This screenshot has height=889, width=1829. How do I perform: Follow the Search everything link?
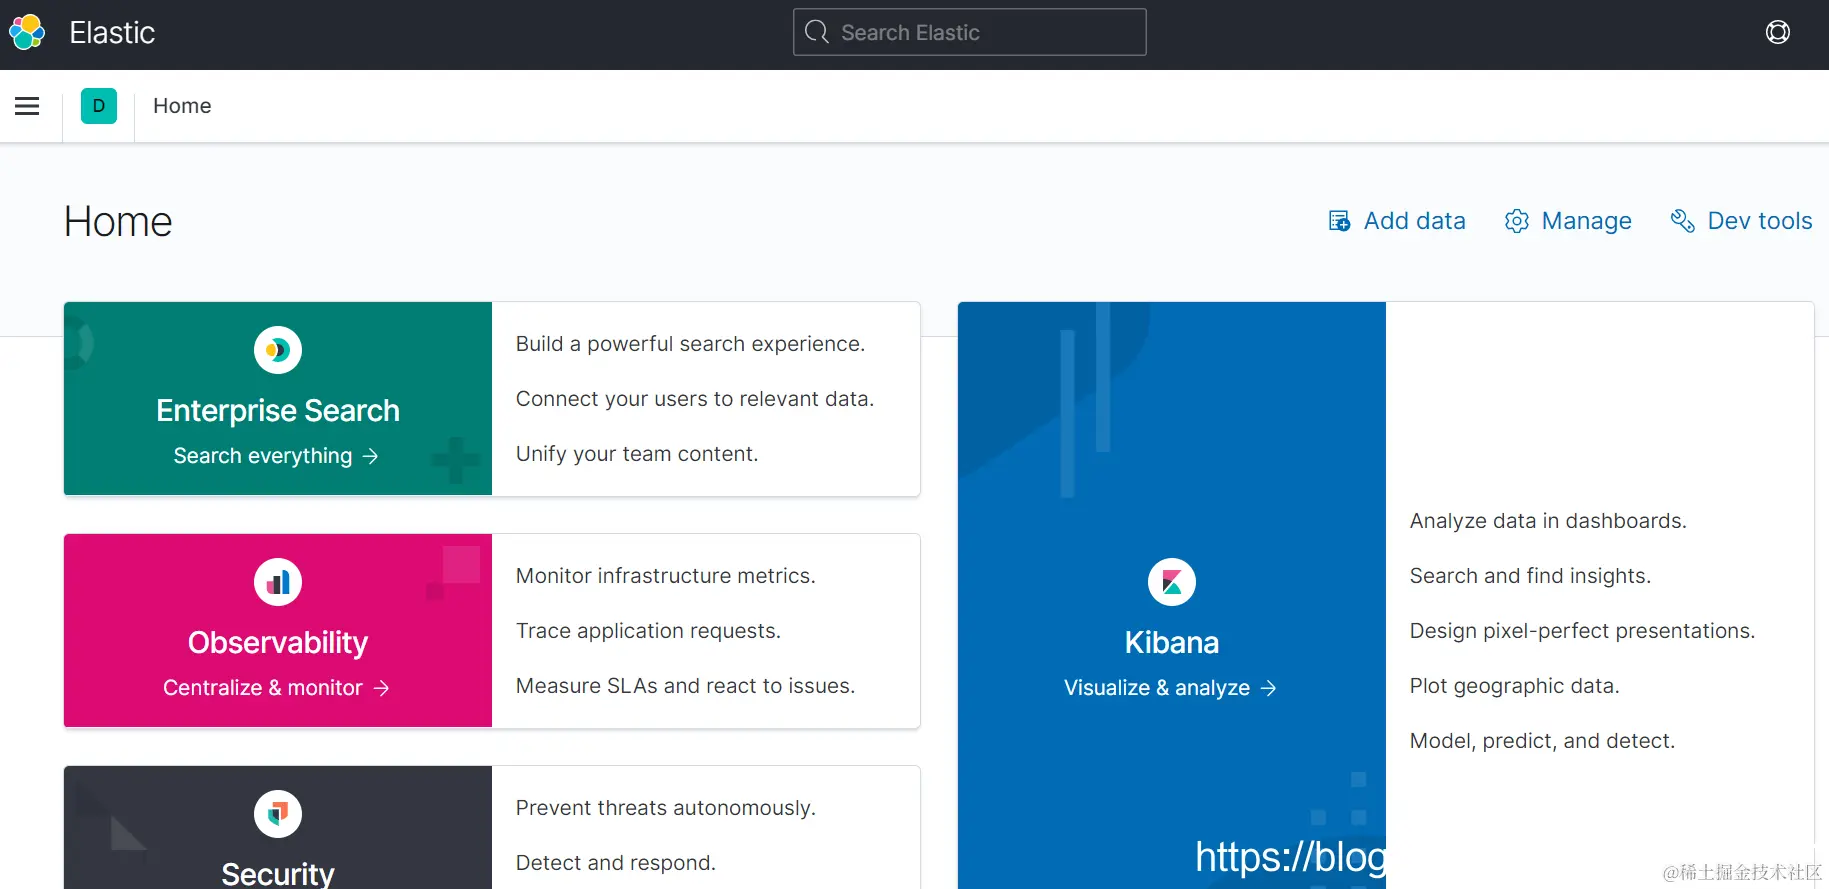(276, 456)
